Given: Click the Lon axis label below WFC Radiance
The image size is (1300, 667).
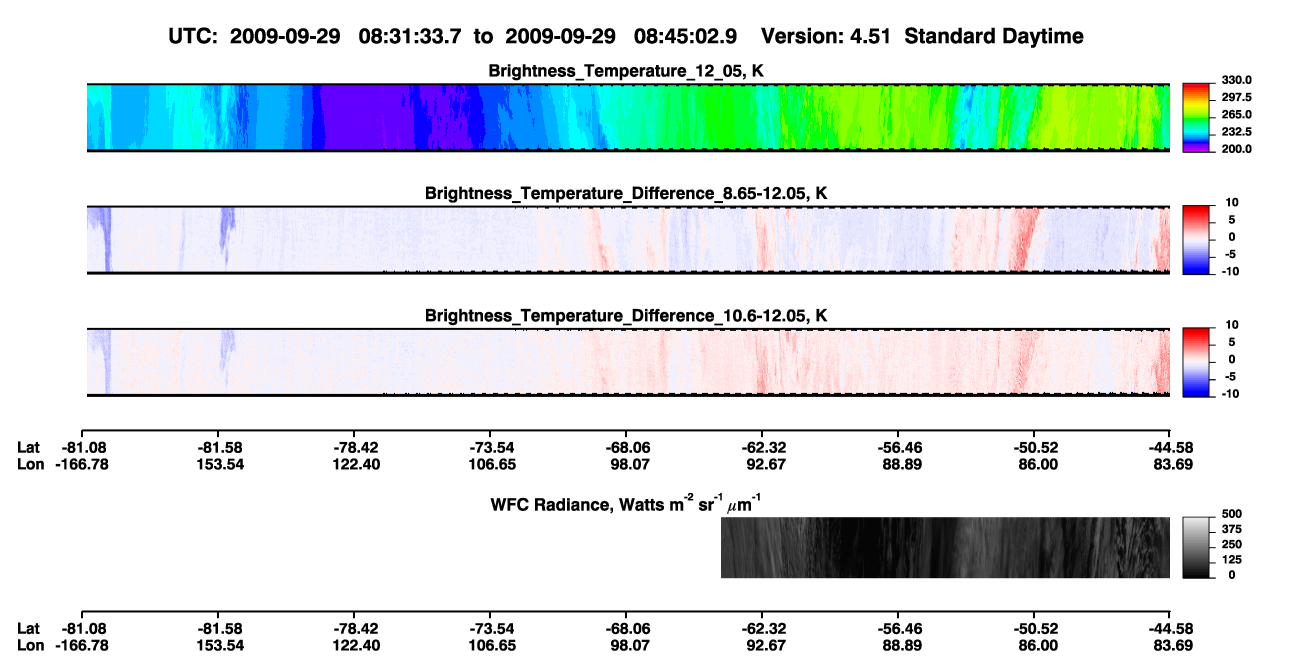Looking at the screenshot, I should (x=29, y=645).
